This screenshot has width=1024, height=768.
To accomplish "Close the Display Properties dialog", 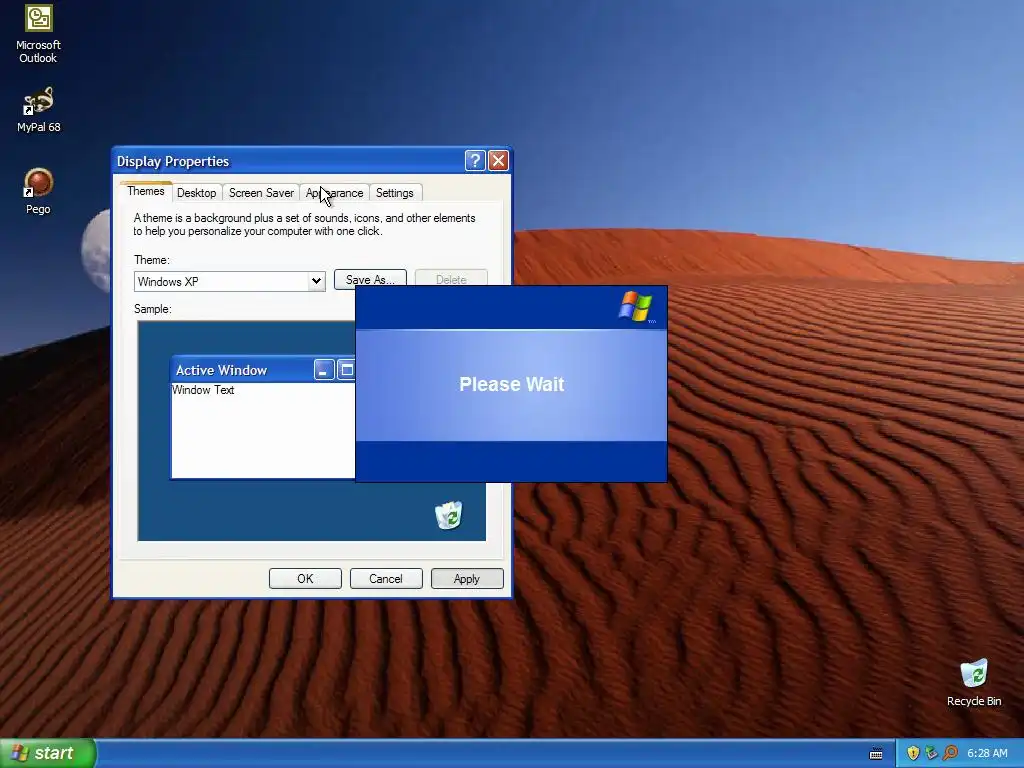I will coord(498,161).
